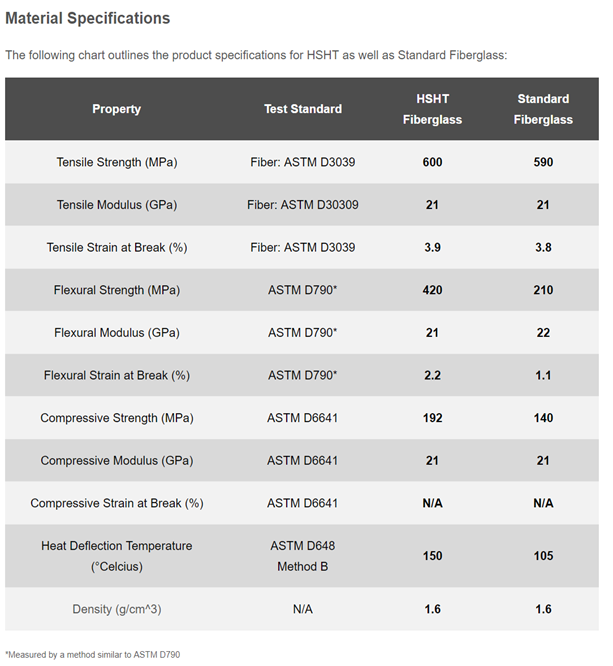Select the Flexural Strain at Break label
Image resolution: width=613 pixels, height=666 pixels.
pos(117,376)
